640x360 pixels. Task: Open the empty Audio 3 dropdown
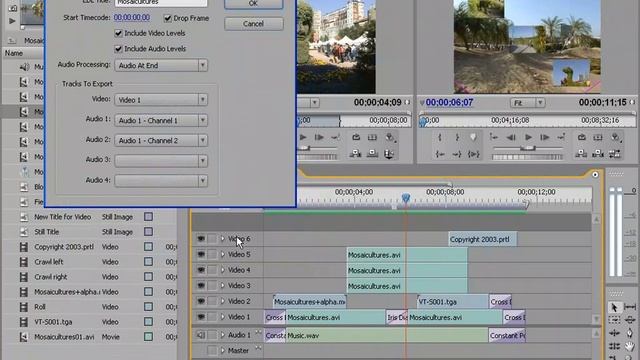pyautogui.click(x=161, y=160)
